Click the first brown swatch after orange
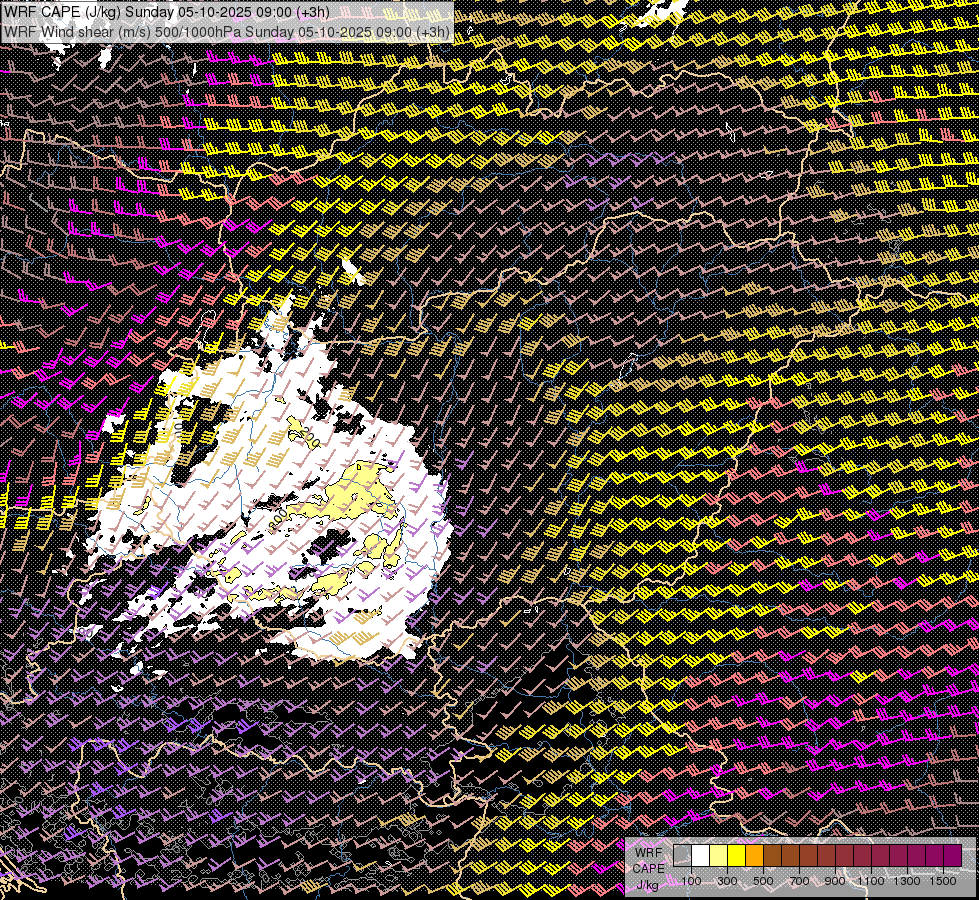Screen dimensions: 979x900 pos(772,855)
